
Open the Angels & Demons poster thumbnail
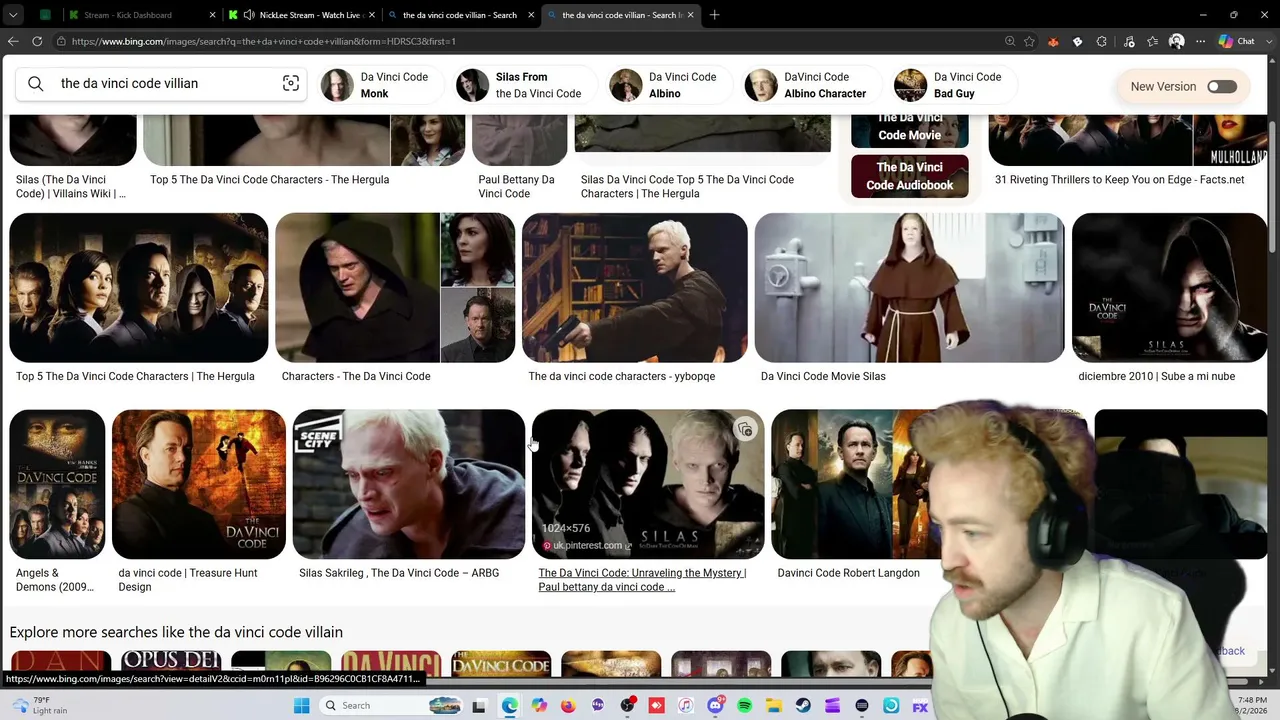tap(57, 484)
